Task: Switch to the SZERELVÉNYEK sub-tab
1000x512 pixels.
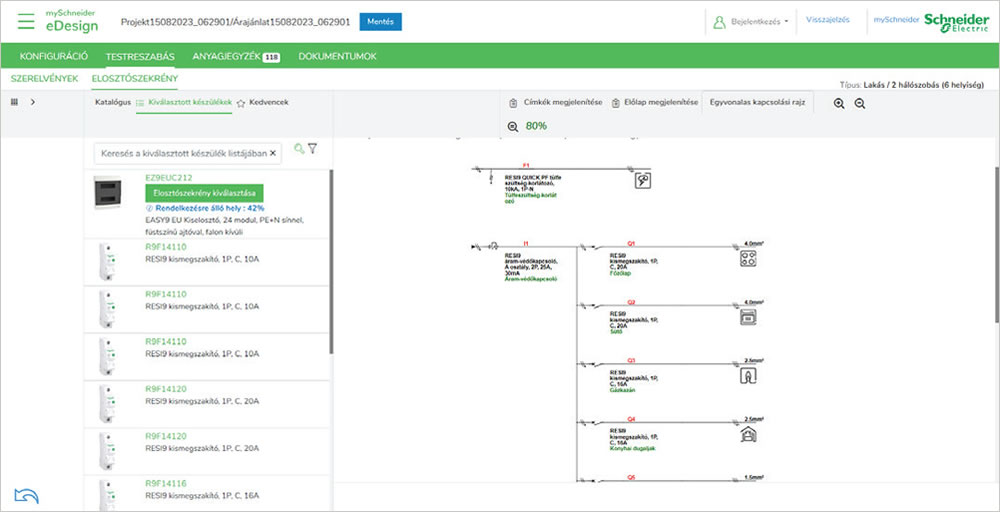Action: point(45,78)
